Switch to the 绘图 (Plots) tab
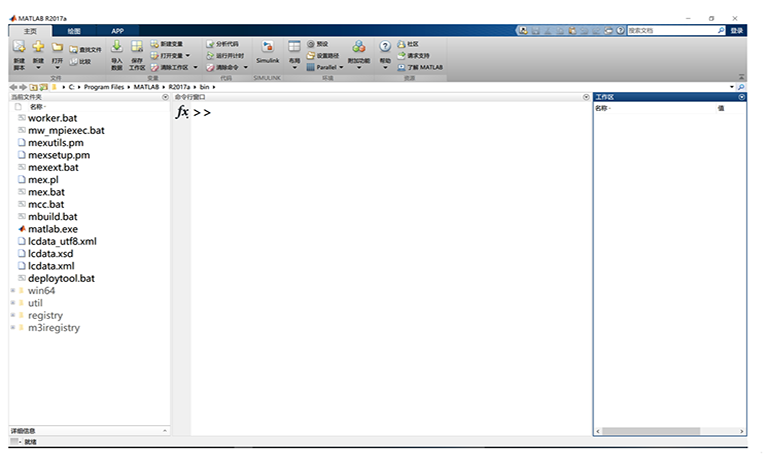The height and width of the screenshot is (460, 770). [74, 31]
